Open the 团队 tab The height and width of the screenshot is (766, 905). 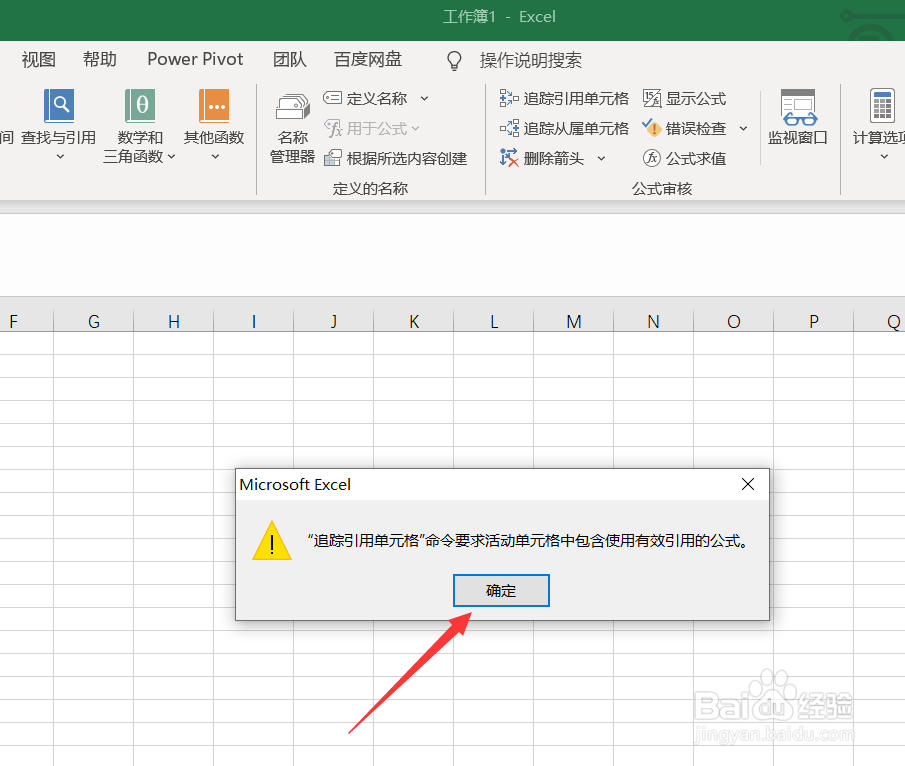pos(290,59)
